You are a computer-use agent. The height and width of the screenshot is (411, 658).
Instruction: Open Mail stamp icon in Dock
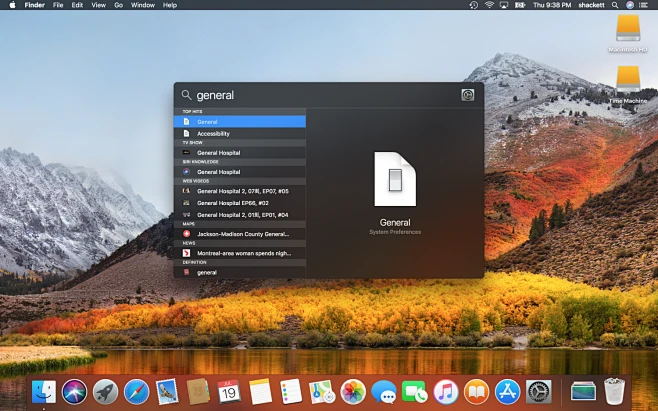(167, 392)
